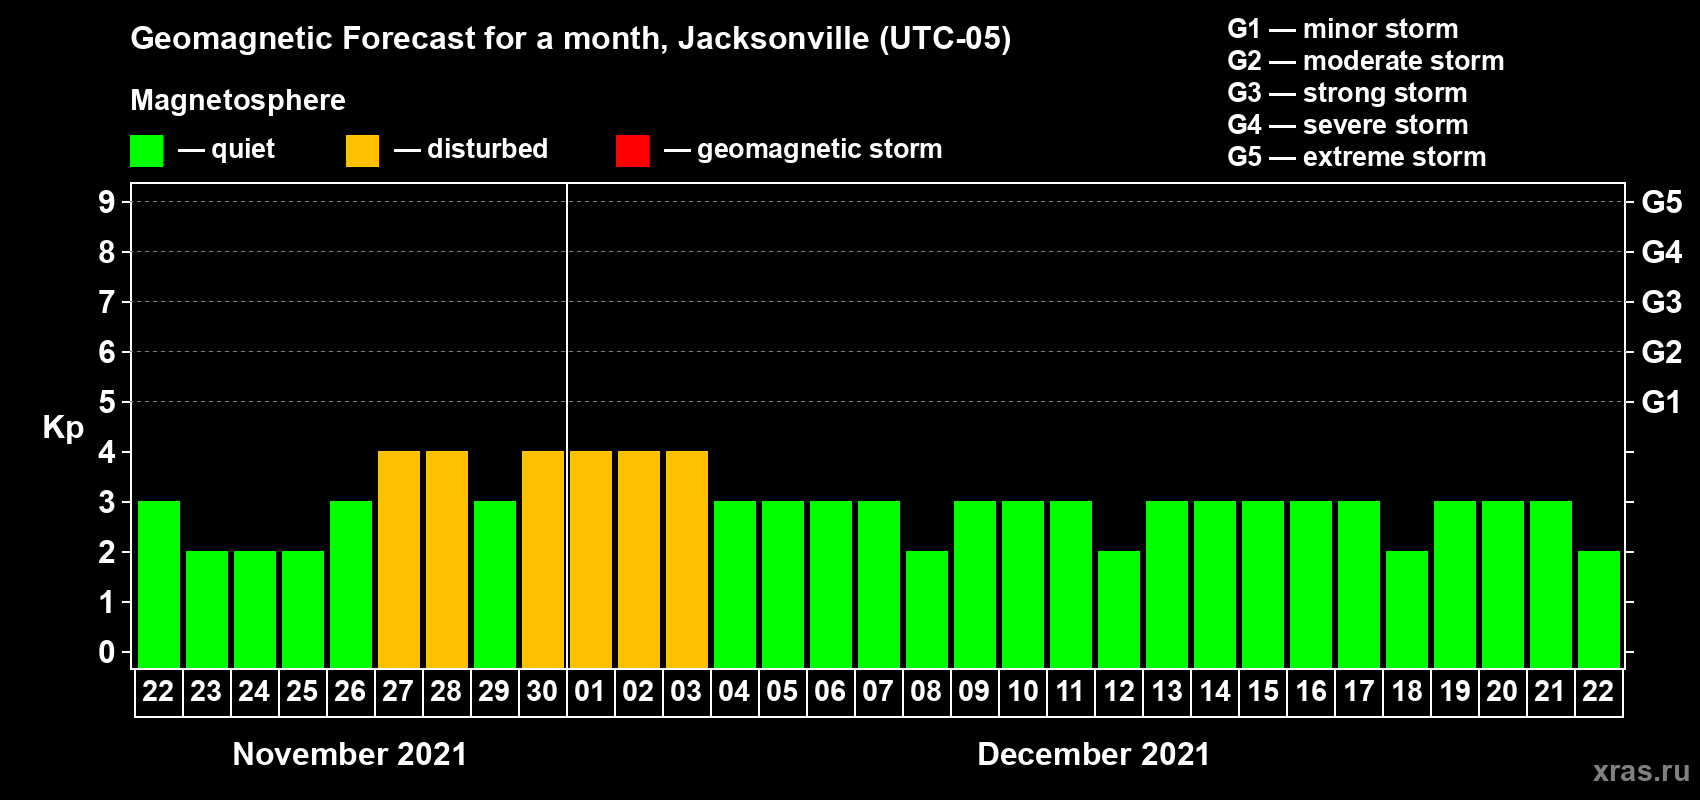
Task: Click date label 07 on the axis
Action: coord(878,691)
